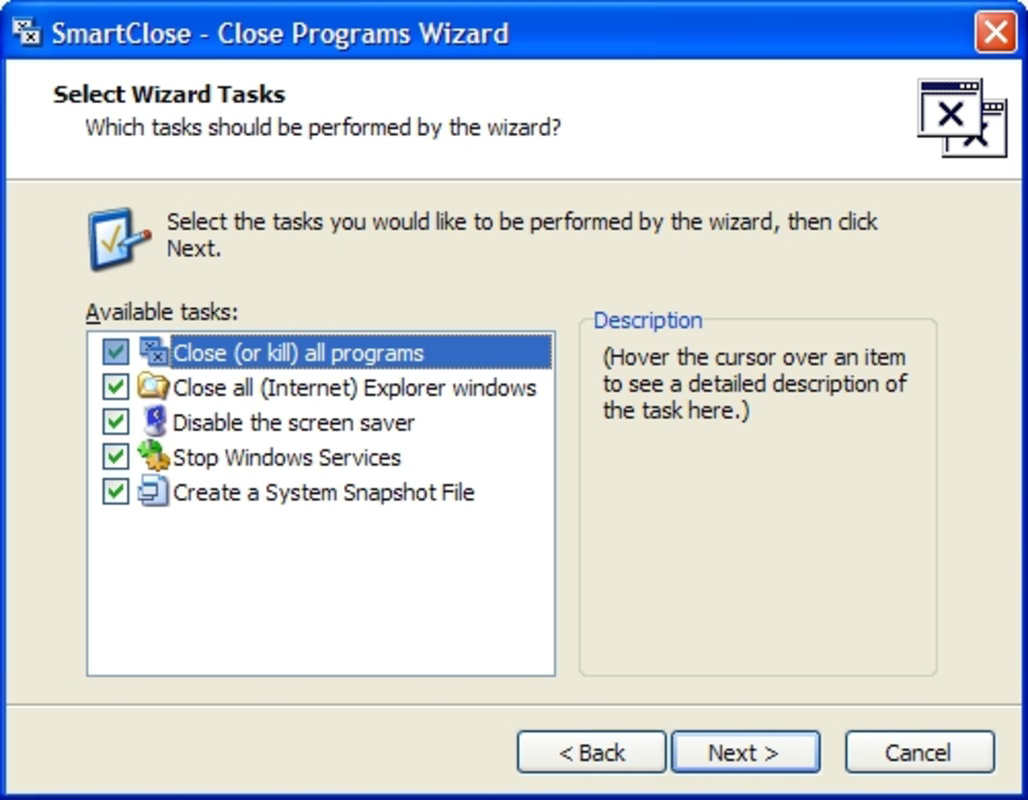The height and width of the screenshot is (800, 1028).
Task: Cancel the Close Programs Wizard
Action: 920,752
